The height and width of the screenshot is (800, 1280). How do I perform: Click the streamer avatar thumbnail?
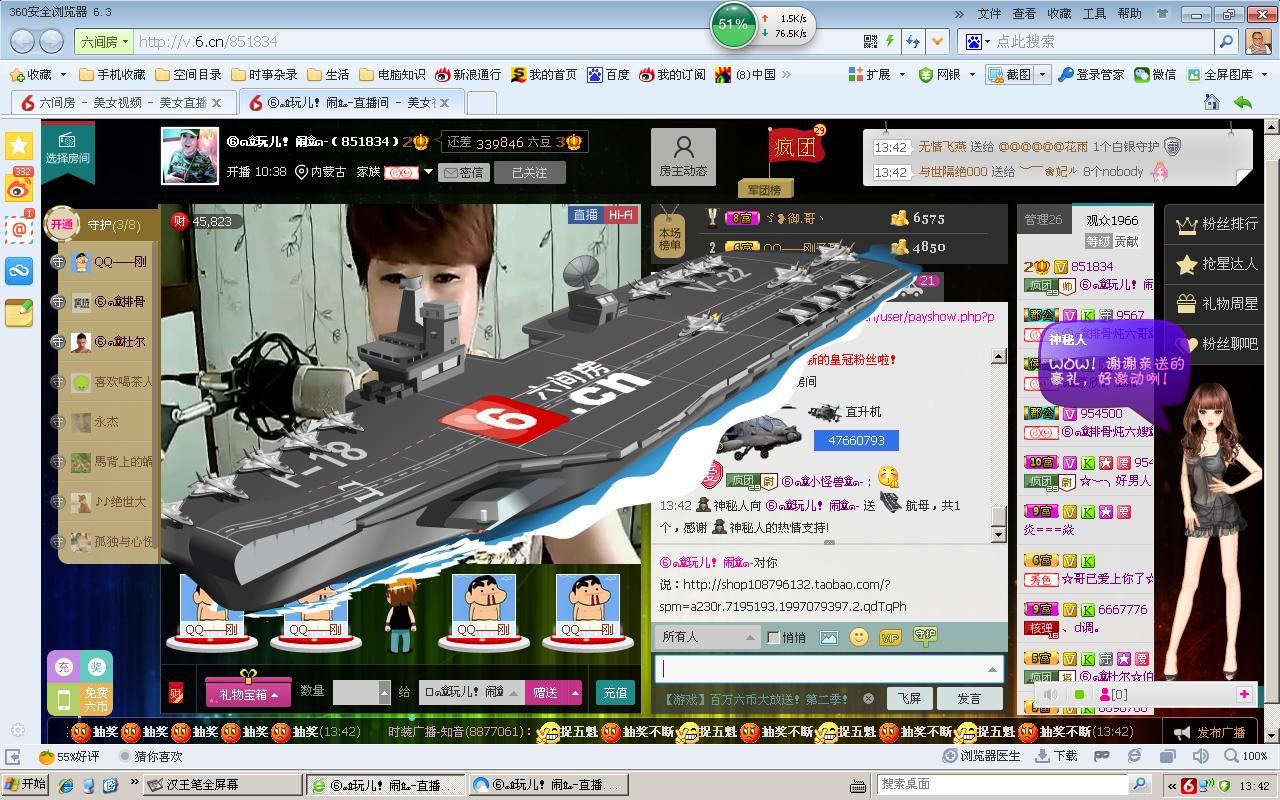[190, 156]
